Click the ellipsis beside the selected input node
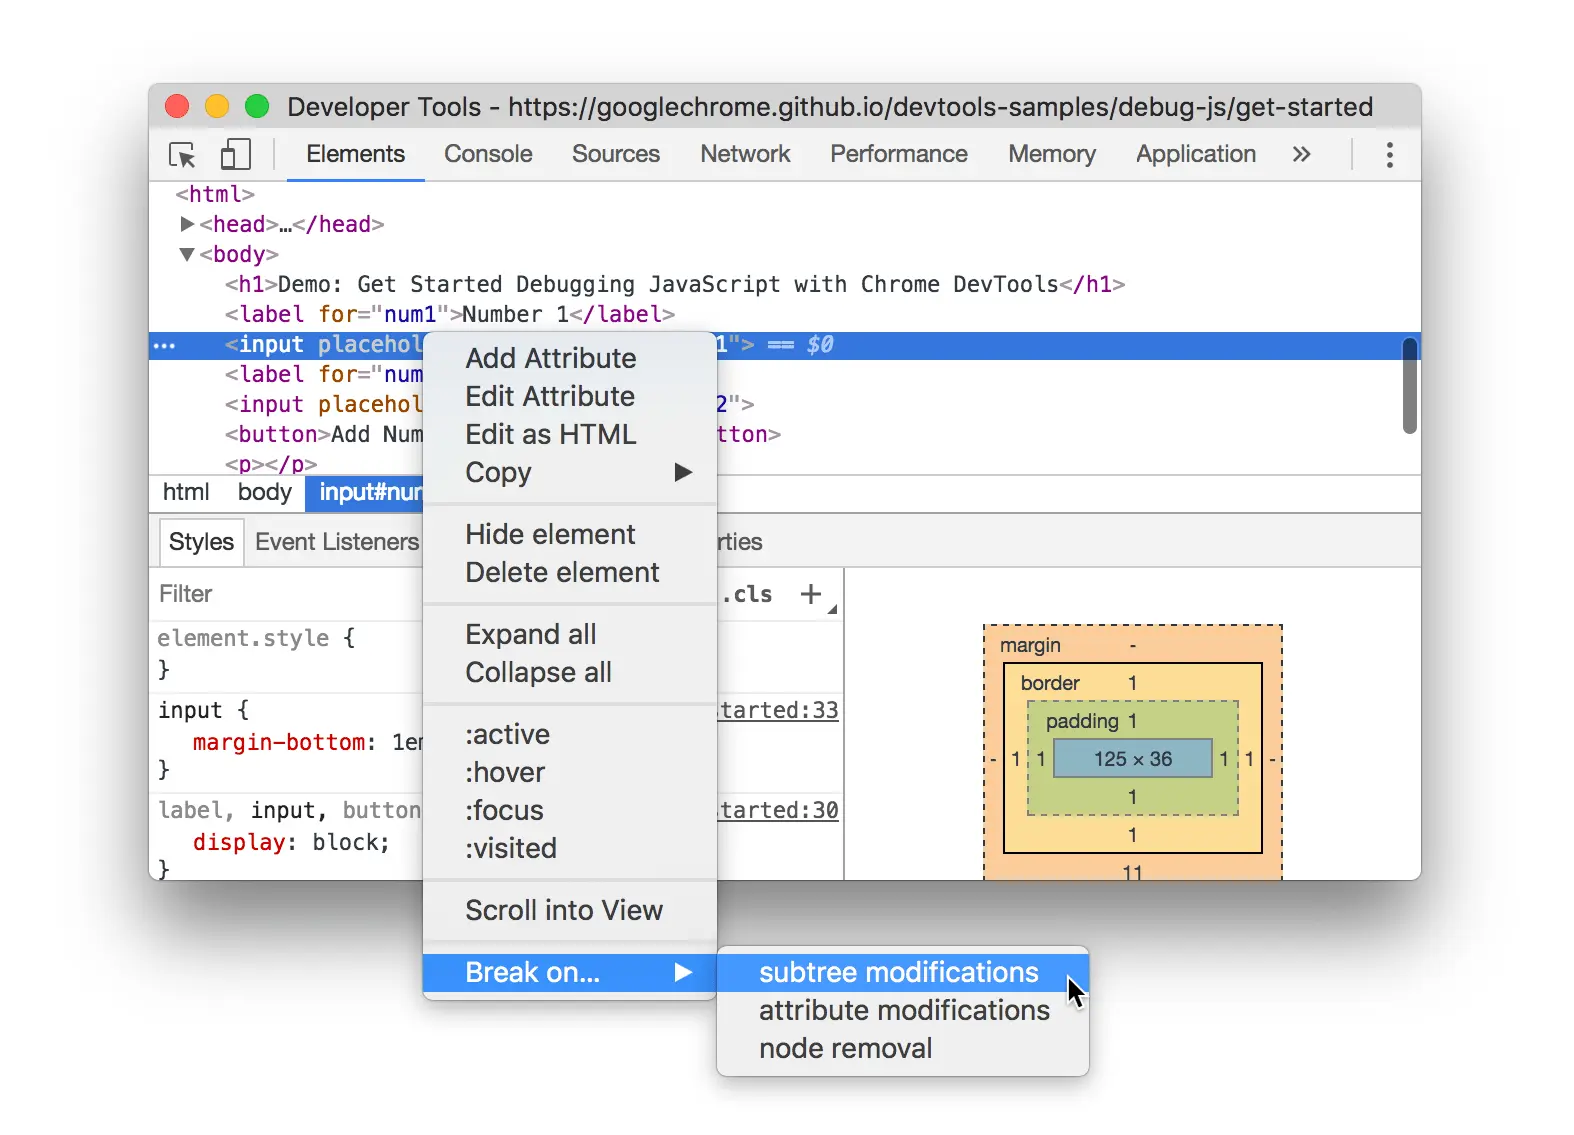 tap(164, 346)
